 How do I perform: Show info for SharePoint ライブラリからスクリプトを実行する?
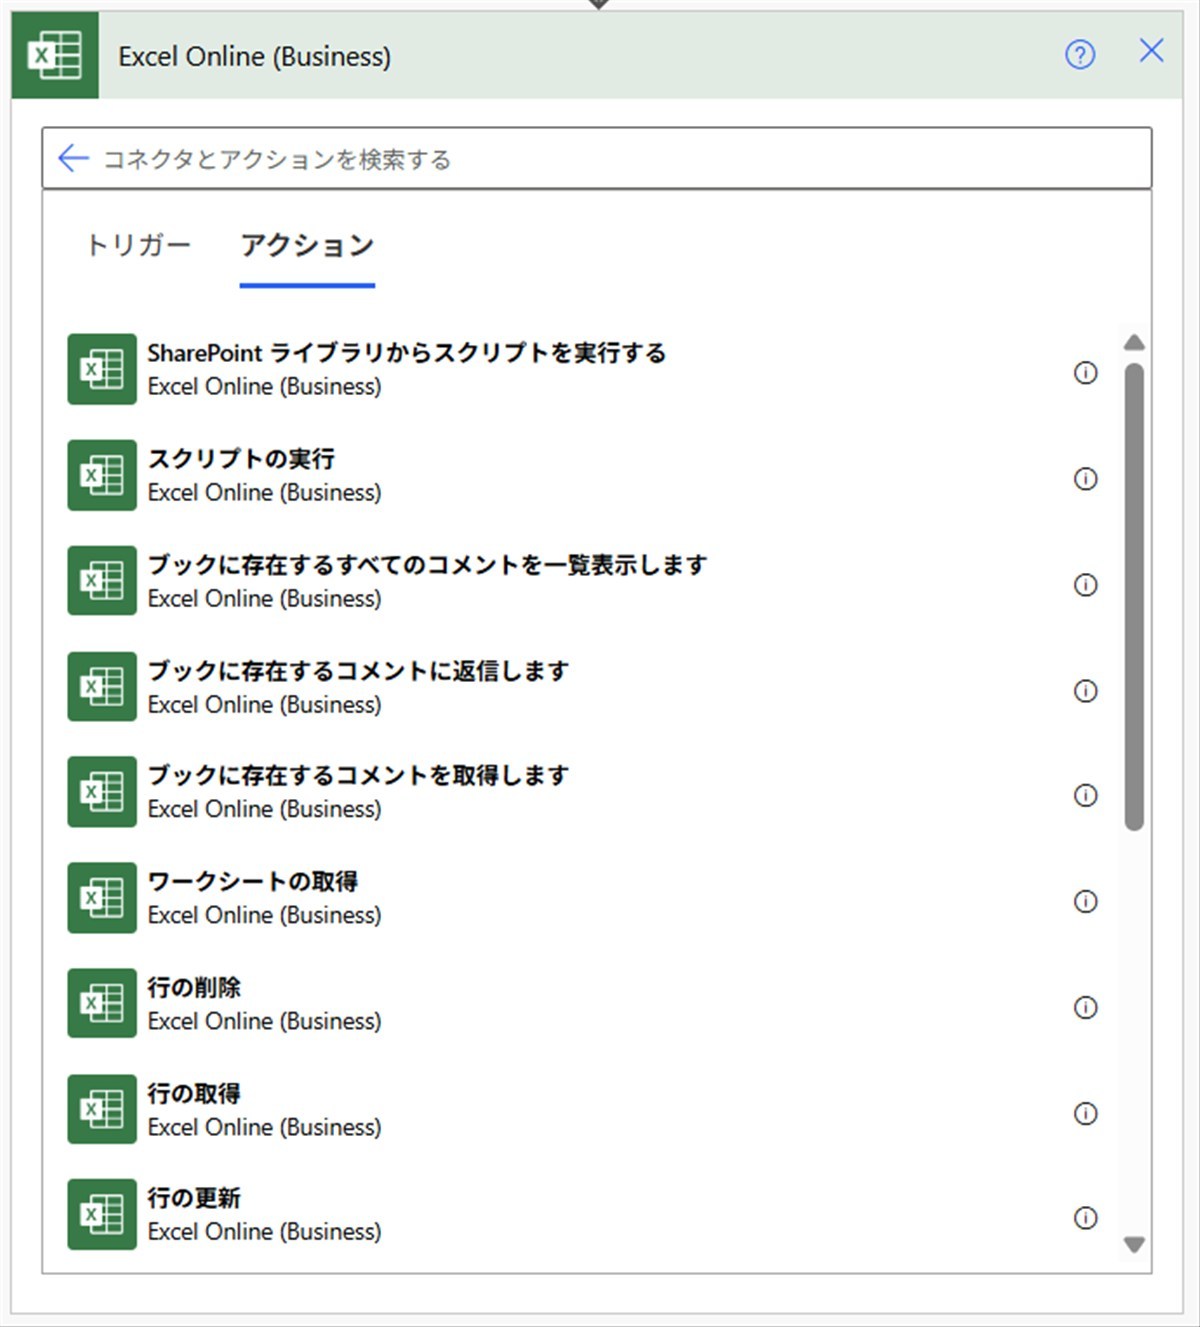[1085, 372]
